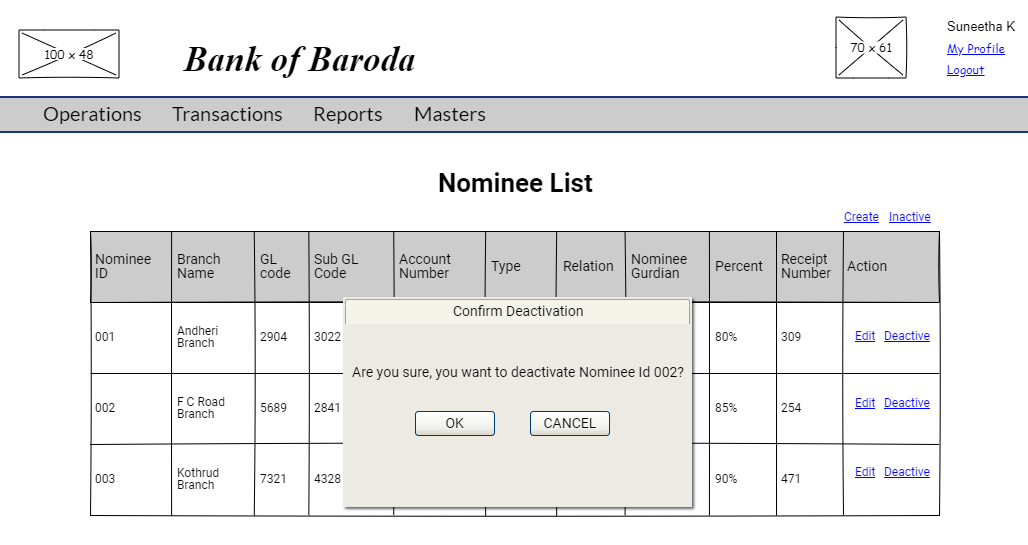This screenshot has width=1028, height=545.
Task: Click the Receipt Number column header
Action: [x=809, y=266]
